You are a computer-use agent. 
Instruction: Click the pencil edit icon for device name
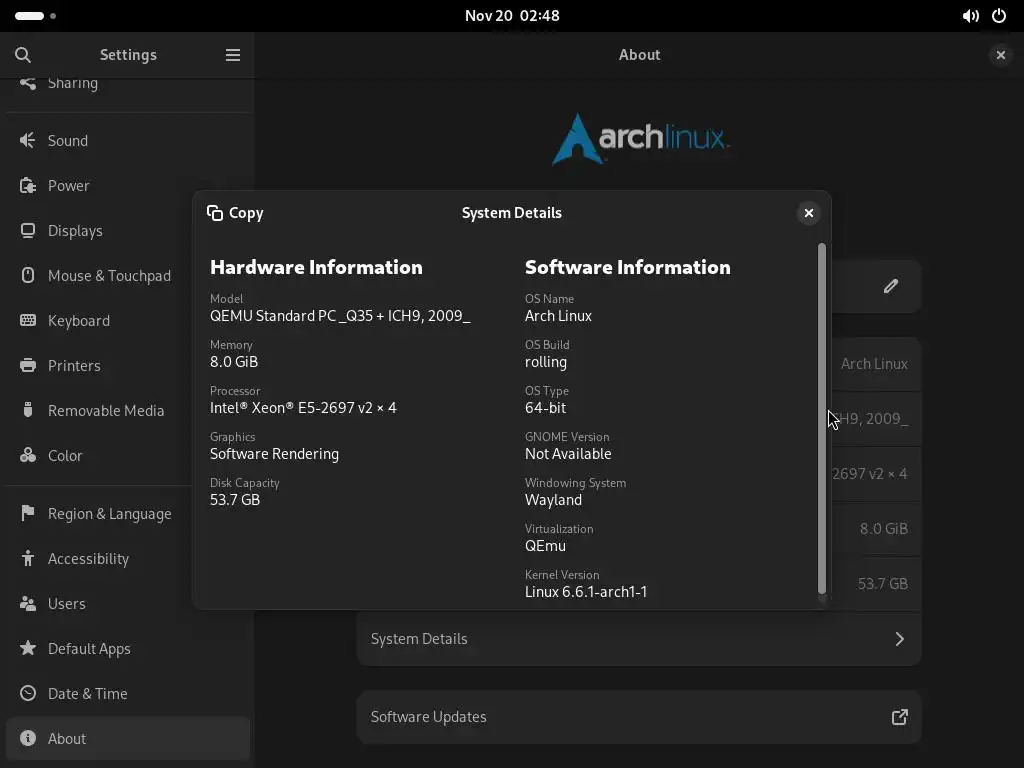(x=891, y=286)
